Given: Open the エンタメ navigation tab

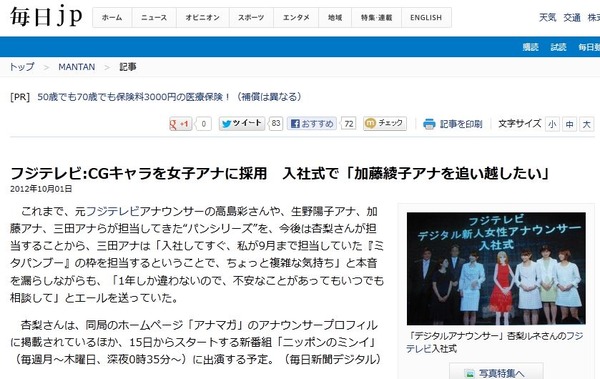Looking at the screenshot, I should click(296, 18).
